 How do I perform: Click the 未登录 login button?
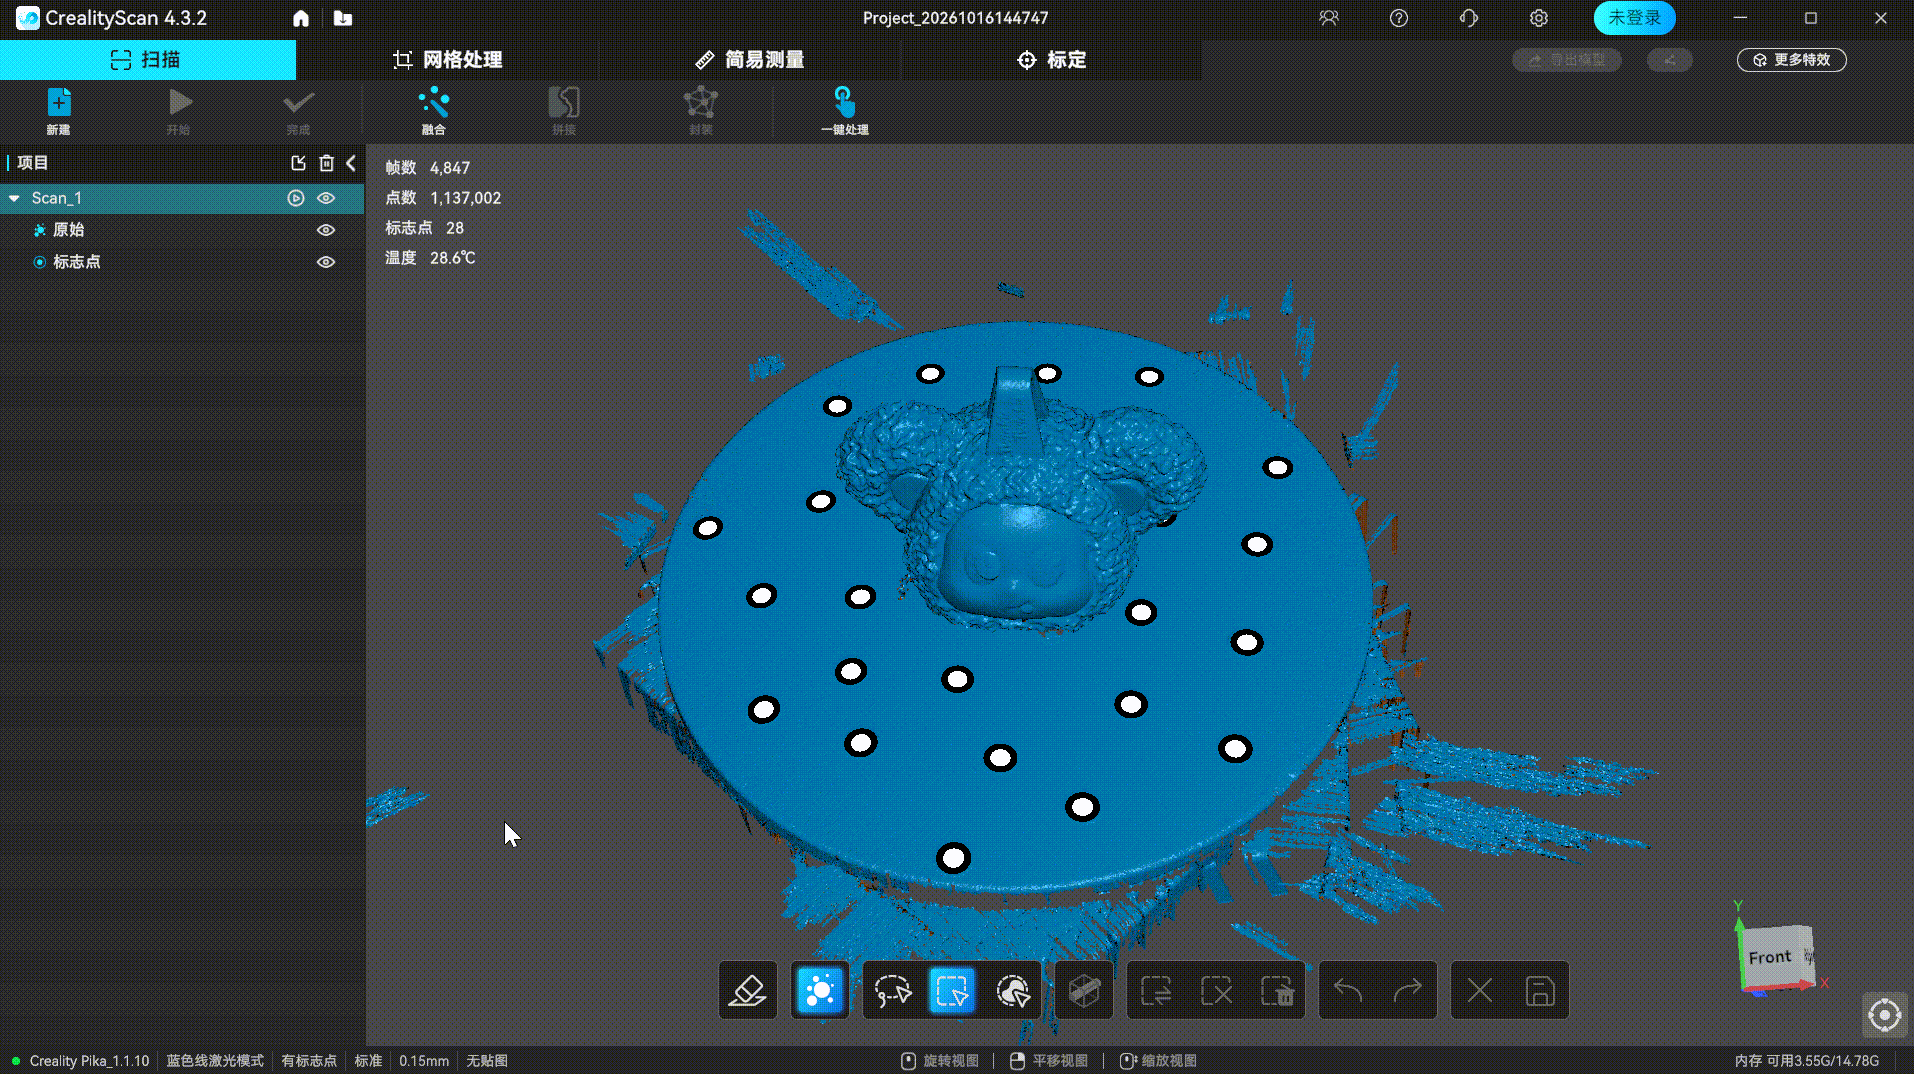click(1634, 18)
